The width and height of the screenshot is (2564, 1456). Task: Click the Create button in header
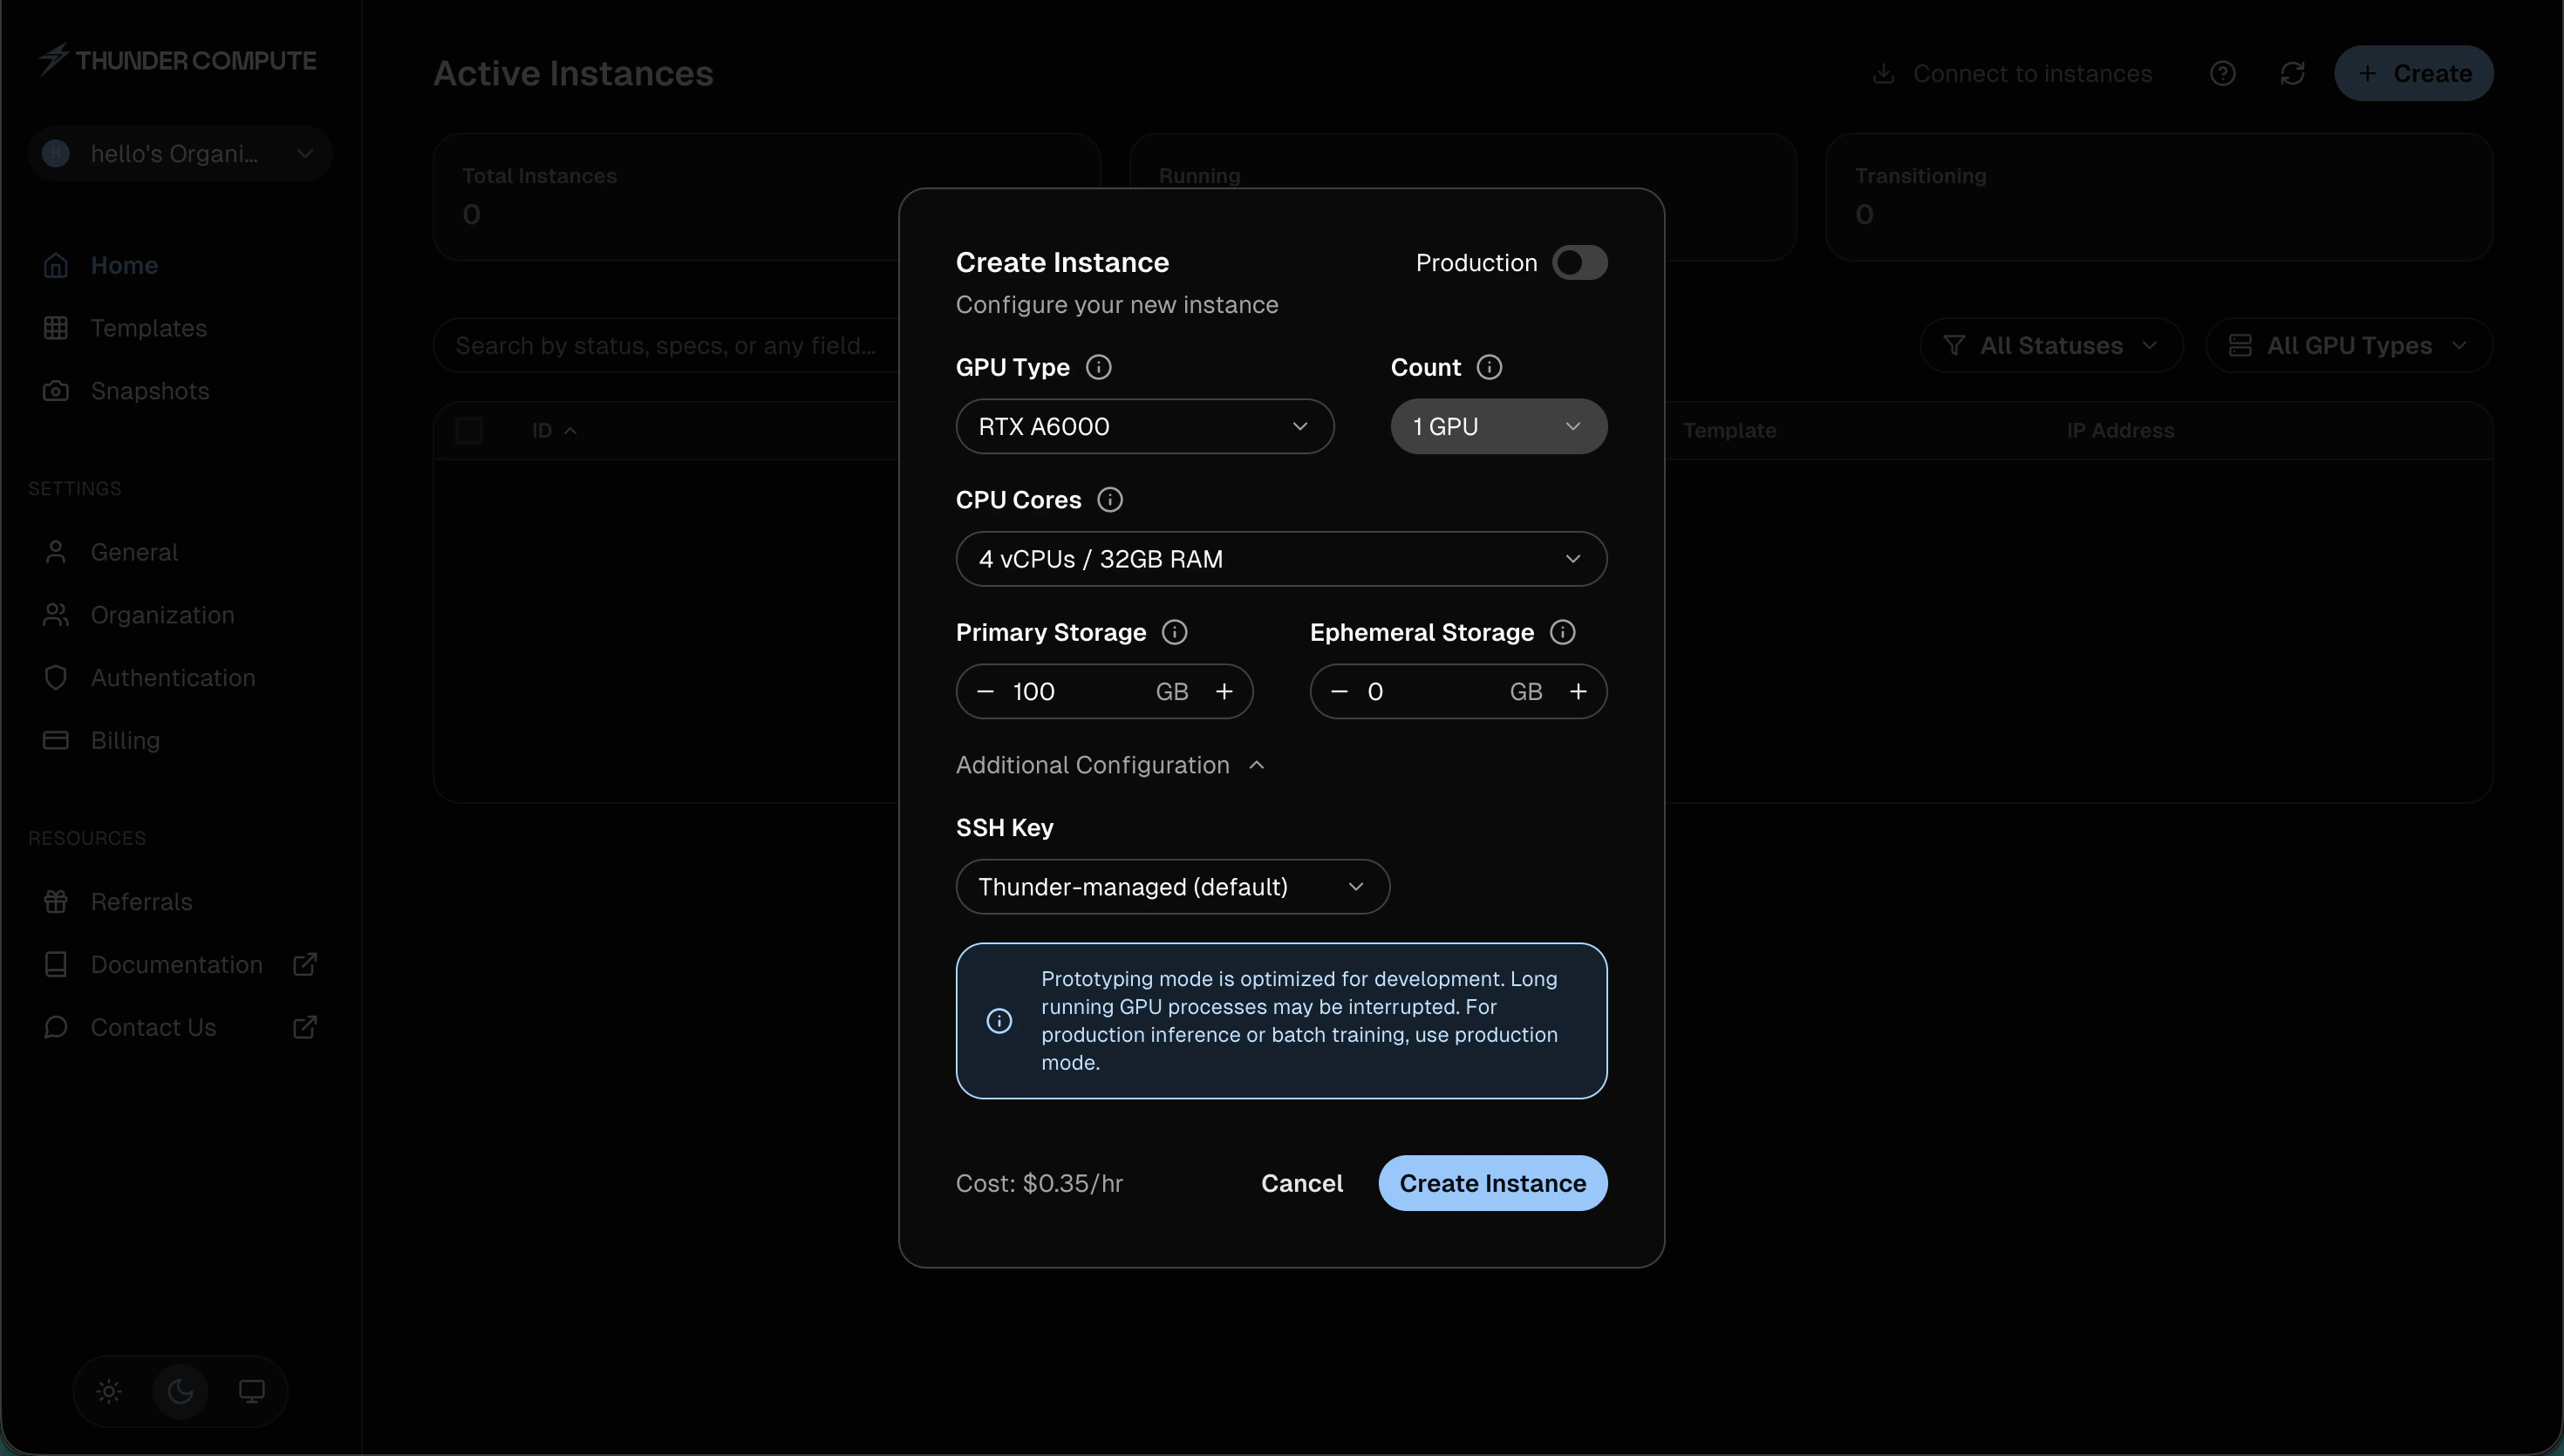[2414, 74]
